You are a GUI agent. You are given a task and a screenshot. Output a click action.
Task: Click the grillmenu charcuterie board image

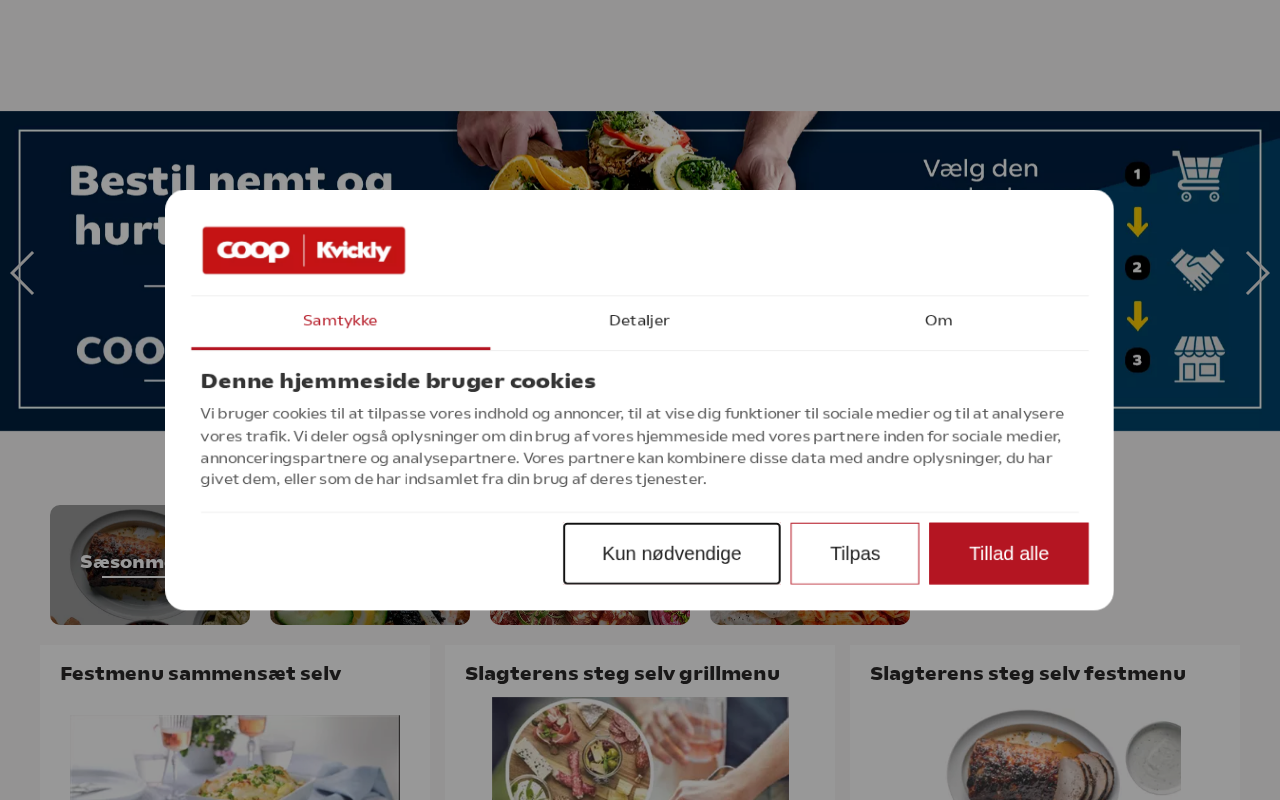[640, 748]
